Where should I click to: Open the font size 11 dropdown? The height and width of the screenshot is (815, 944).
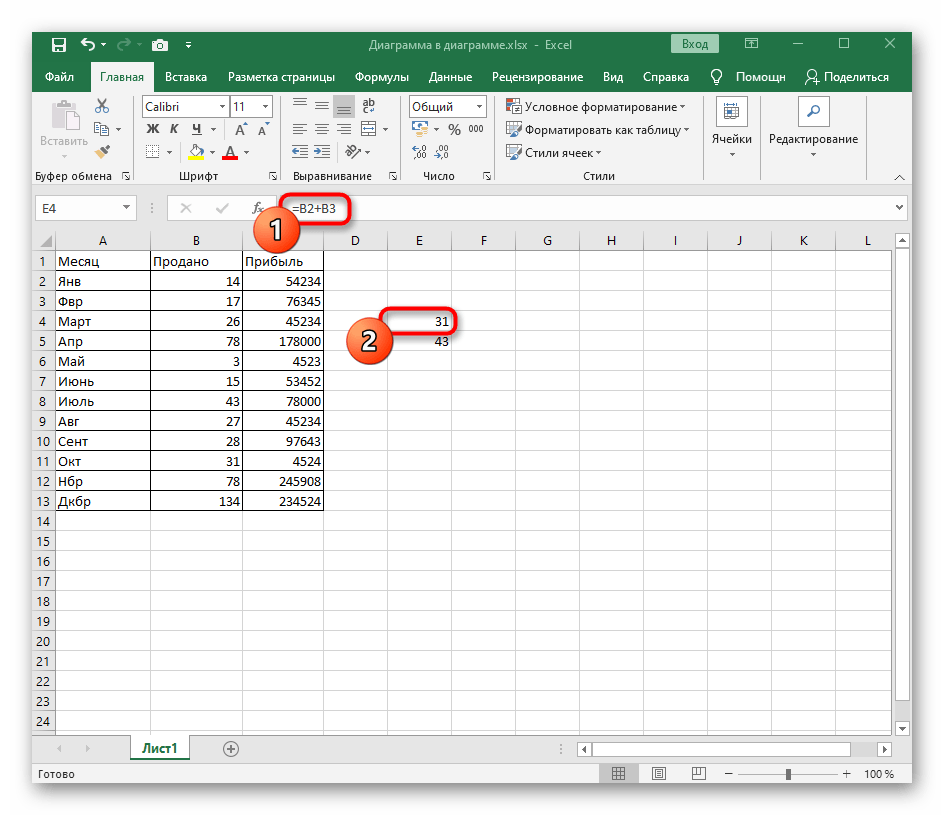point(266,107)
